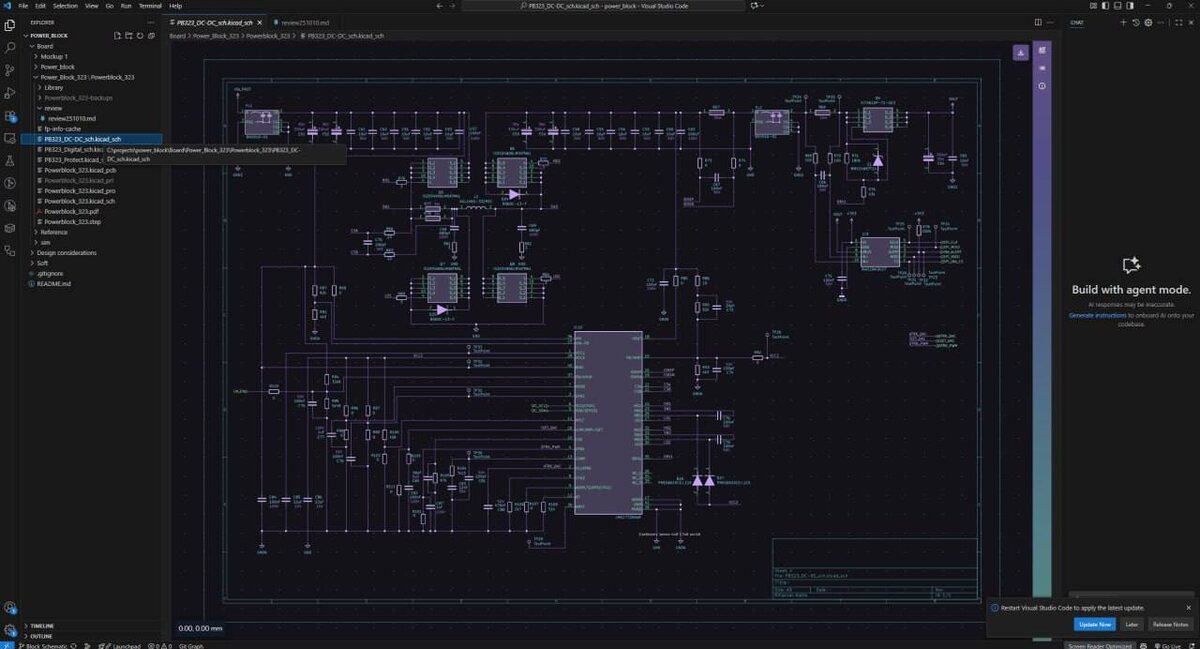Image resolution: width=1200 pixels, height=649 pixels.
Task: Open Source Control view in activity bar
Action: tap(10, 70)
